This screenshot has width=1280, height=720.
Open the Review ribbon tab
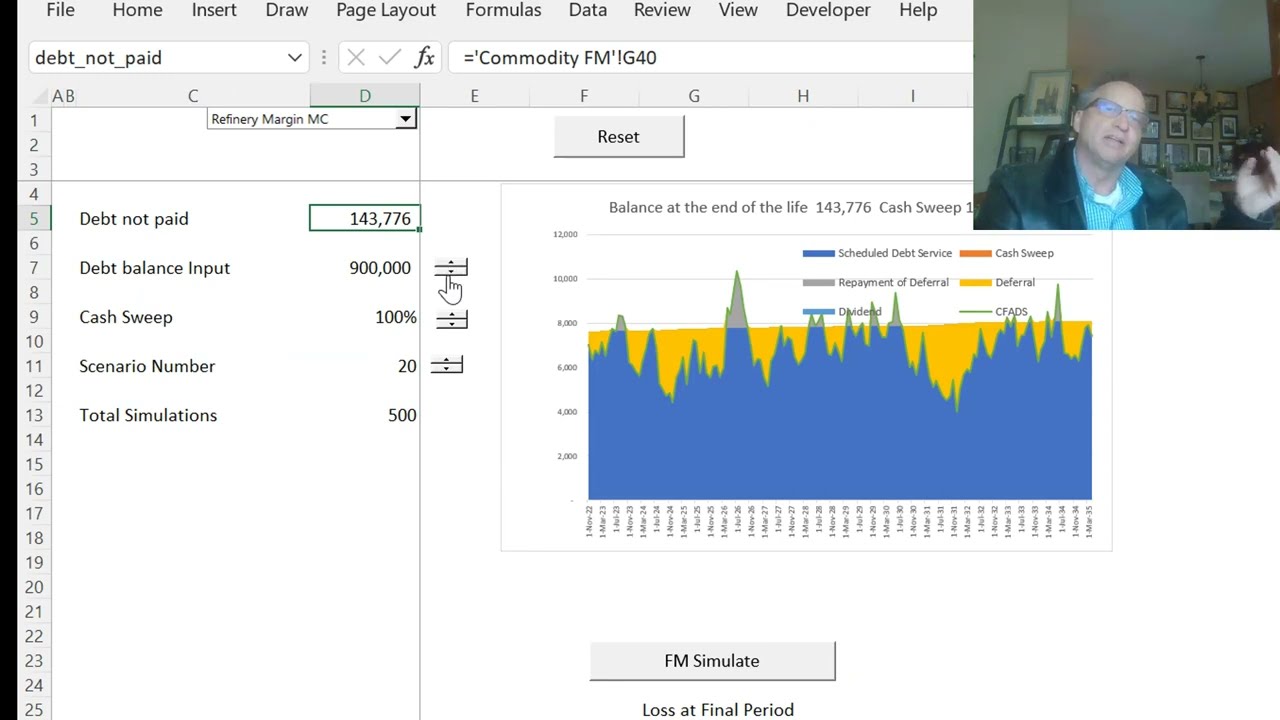[662, 10]
